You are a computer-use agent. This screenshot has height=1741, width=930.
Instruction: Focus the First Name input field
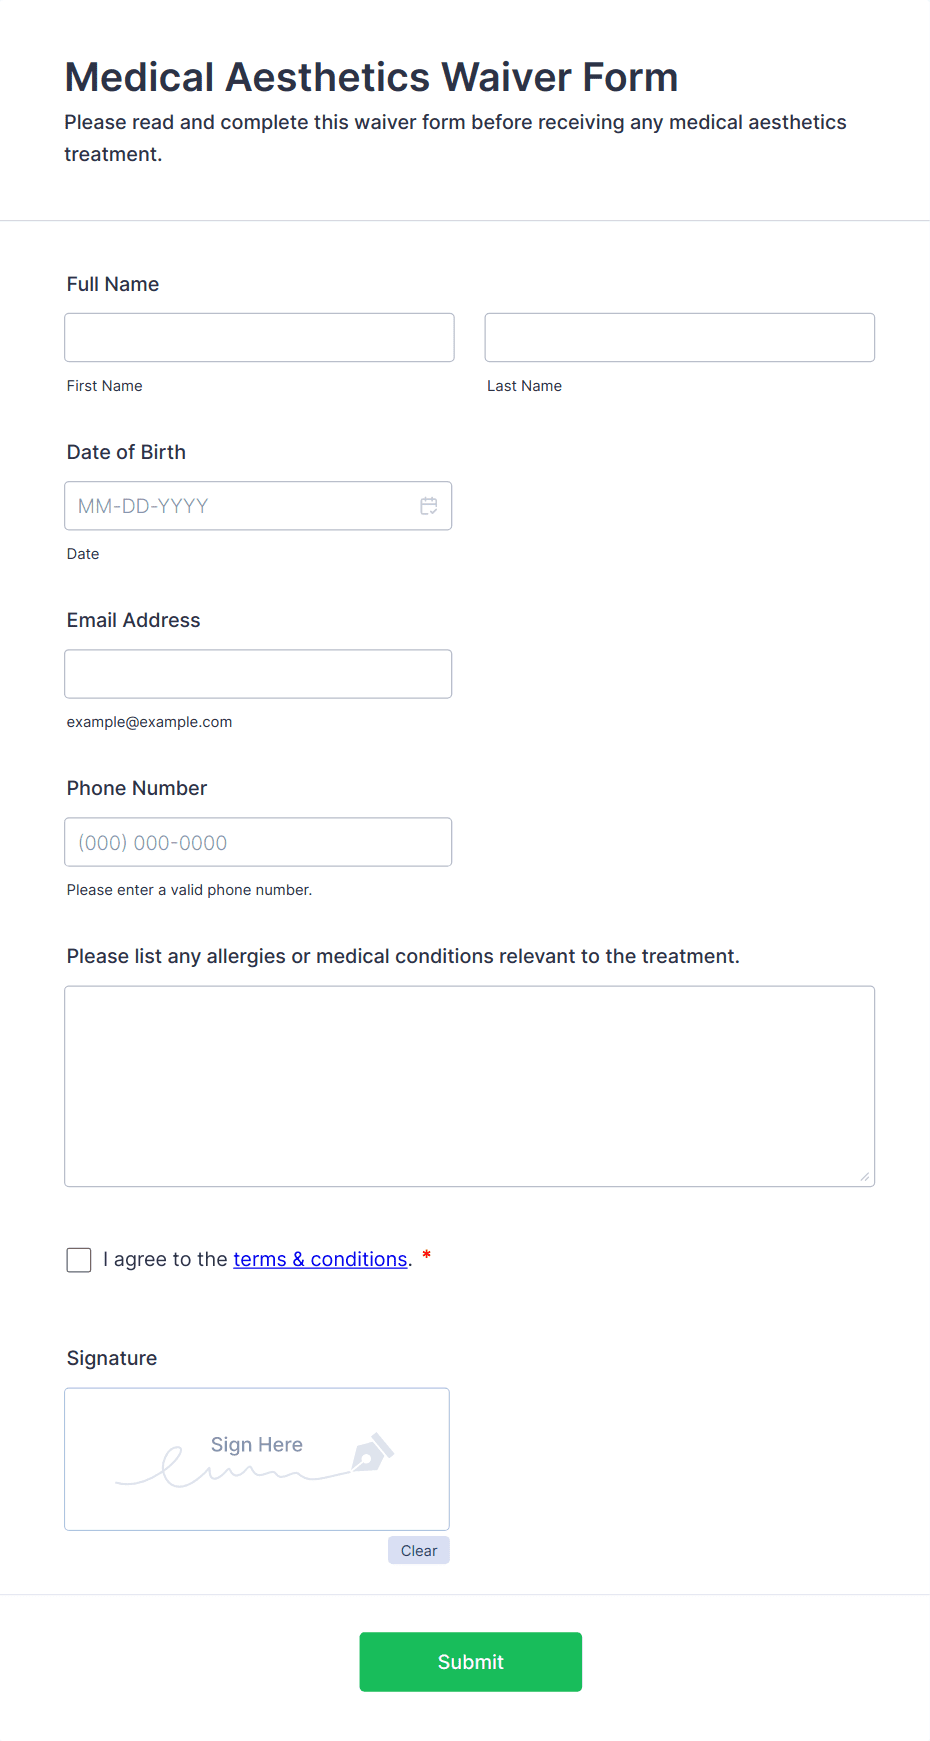click(259, 338)
